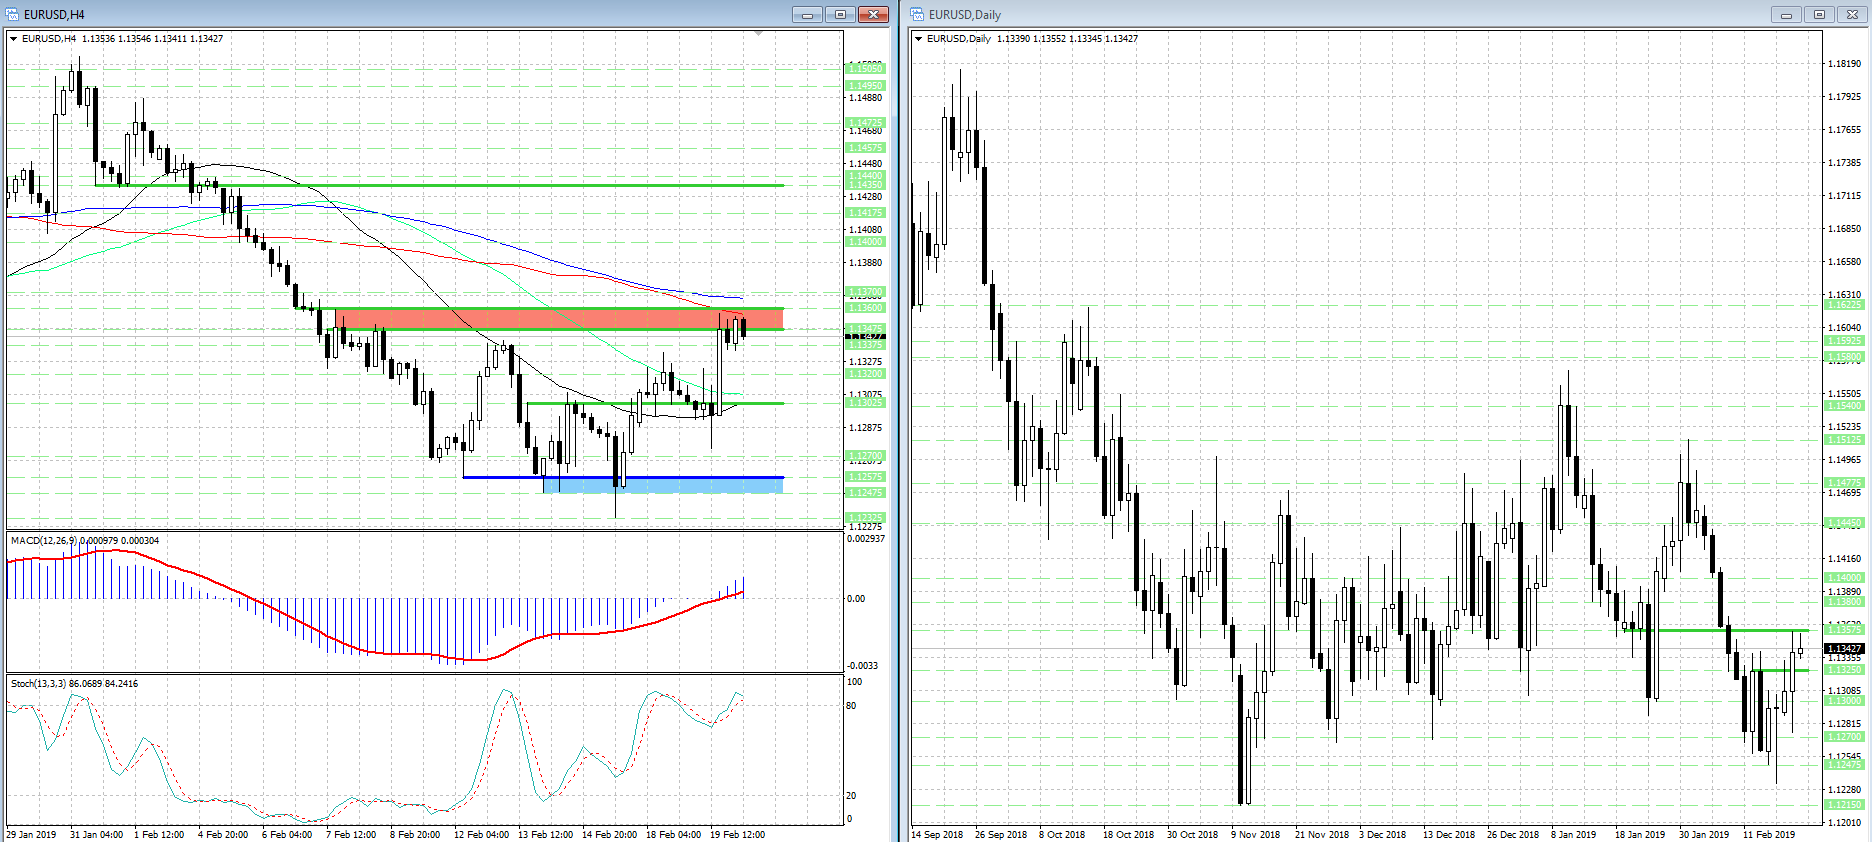Image resolution: width=1872 pixels, height=842 pixels.
Task: Expand the arrow beside the EURUSD,Daily chart label
Action: [x=919, y=39]
